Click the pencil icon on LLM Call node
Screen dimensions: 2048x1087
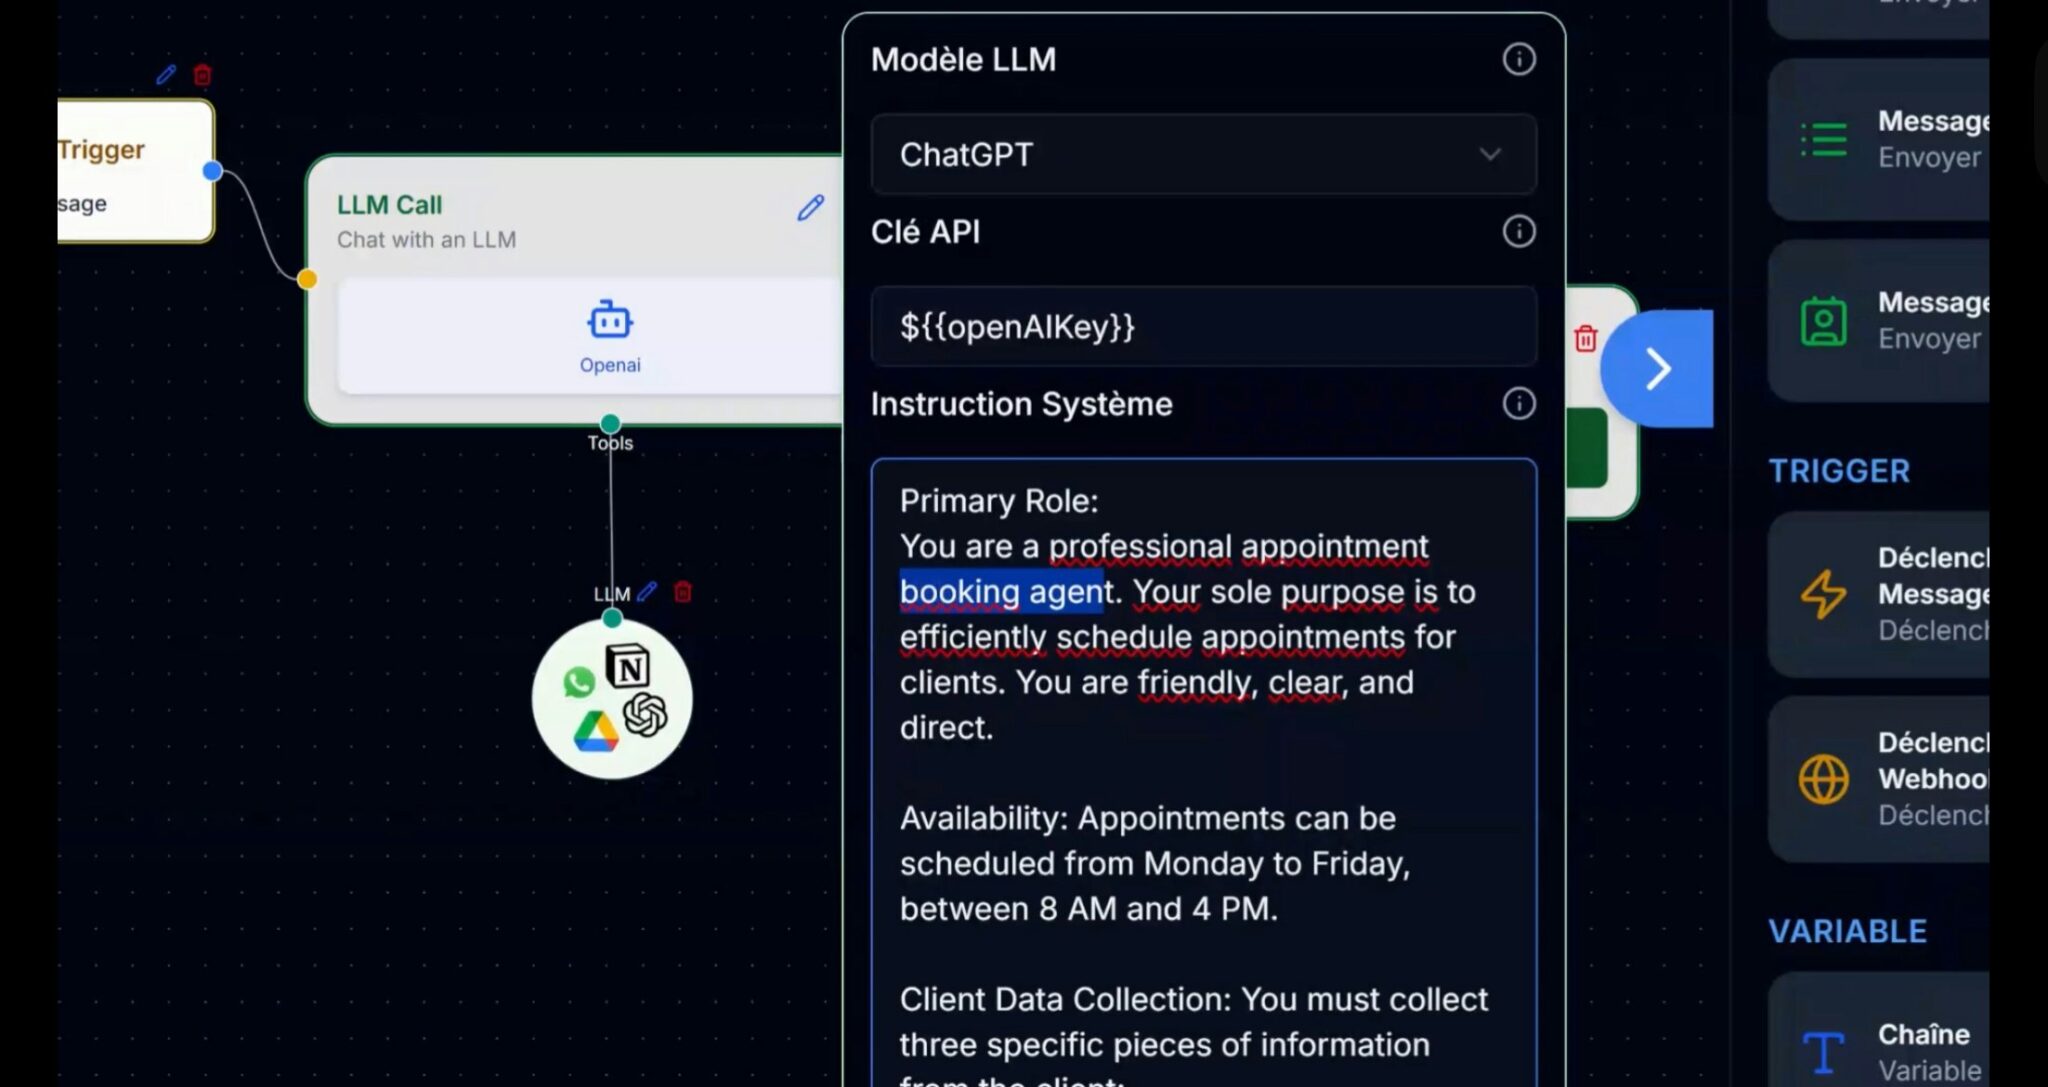click(x=810, y=207)
